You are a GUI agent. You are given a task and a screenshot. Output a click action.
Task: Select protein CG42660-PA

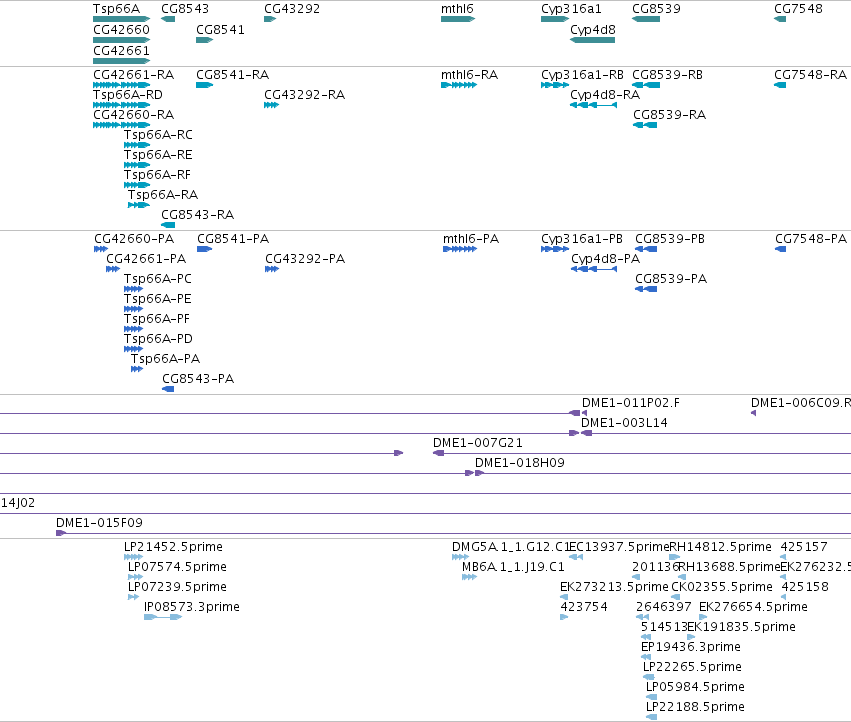coord(101,249)
